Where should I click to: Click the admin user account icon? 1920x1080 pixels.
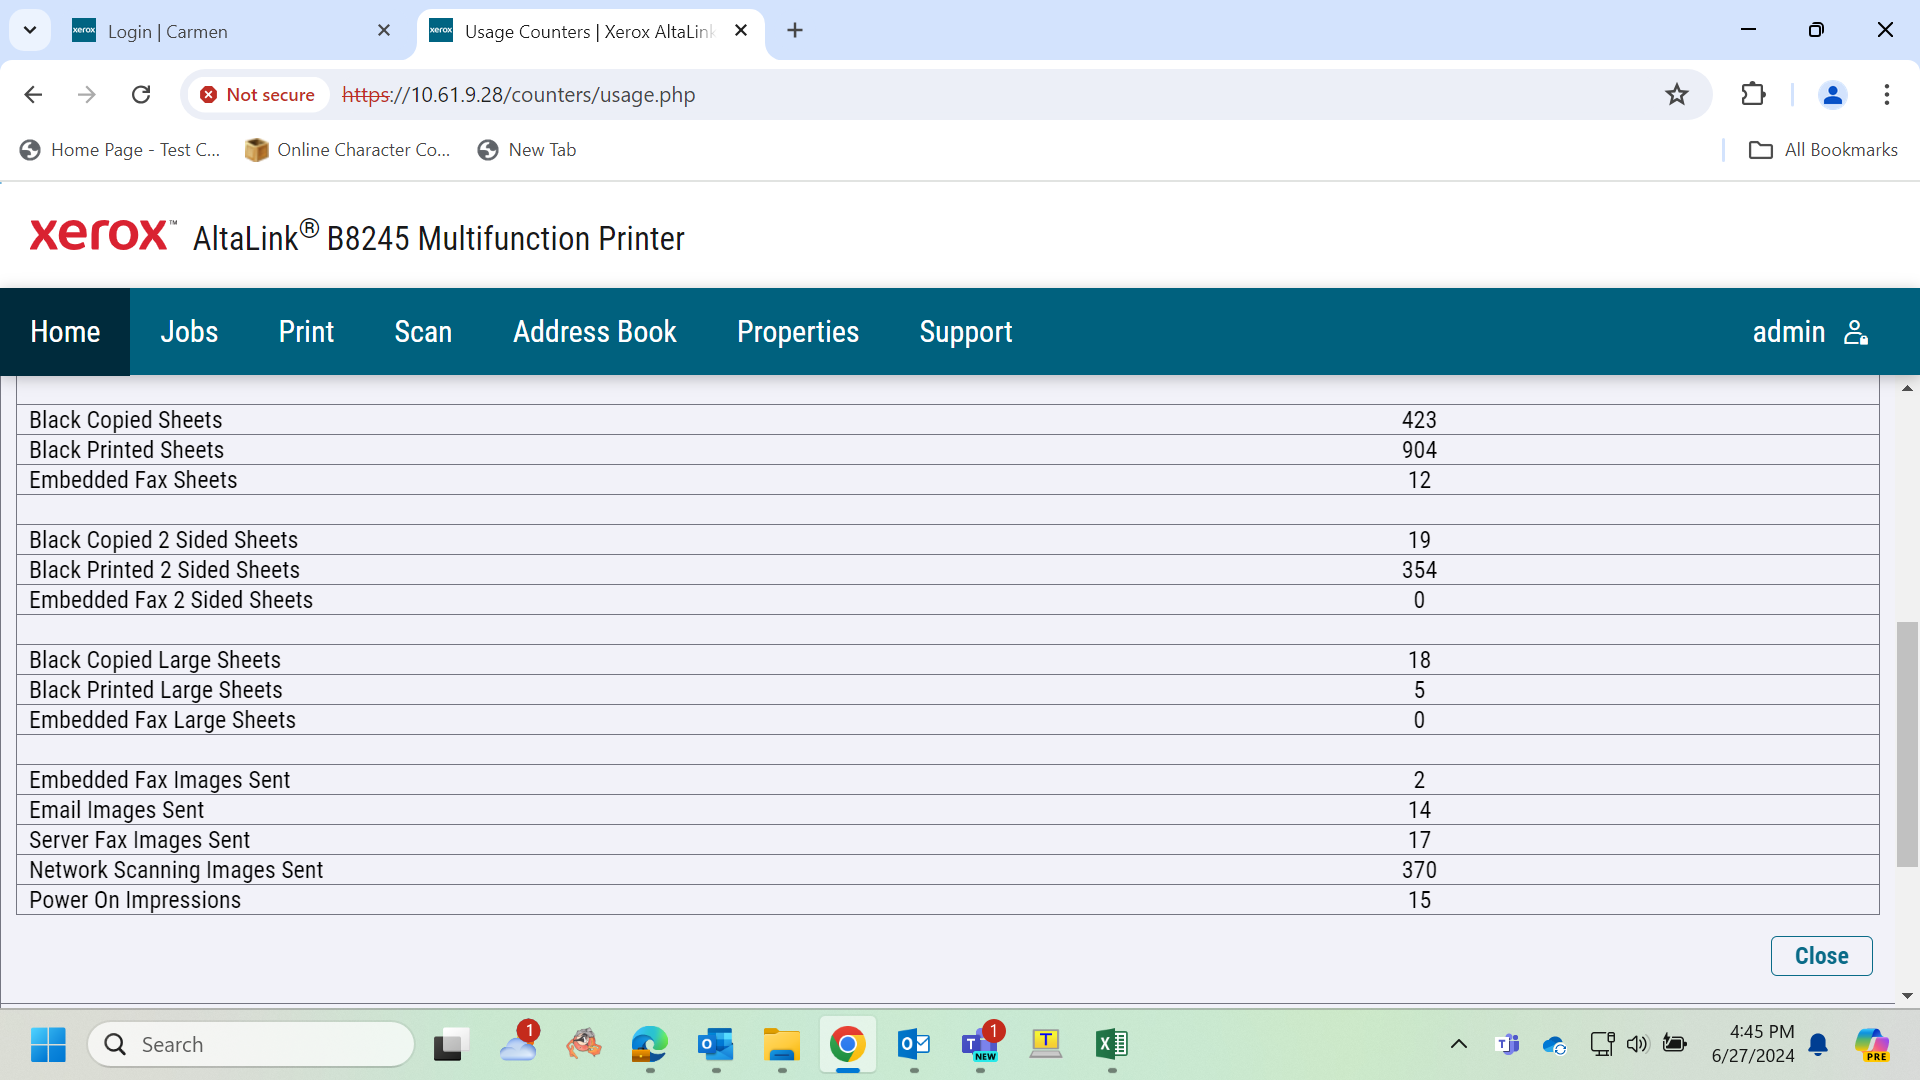coord(1856,332)
